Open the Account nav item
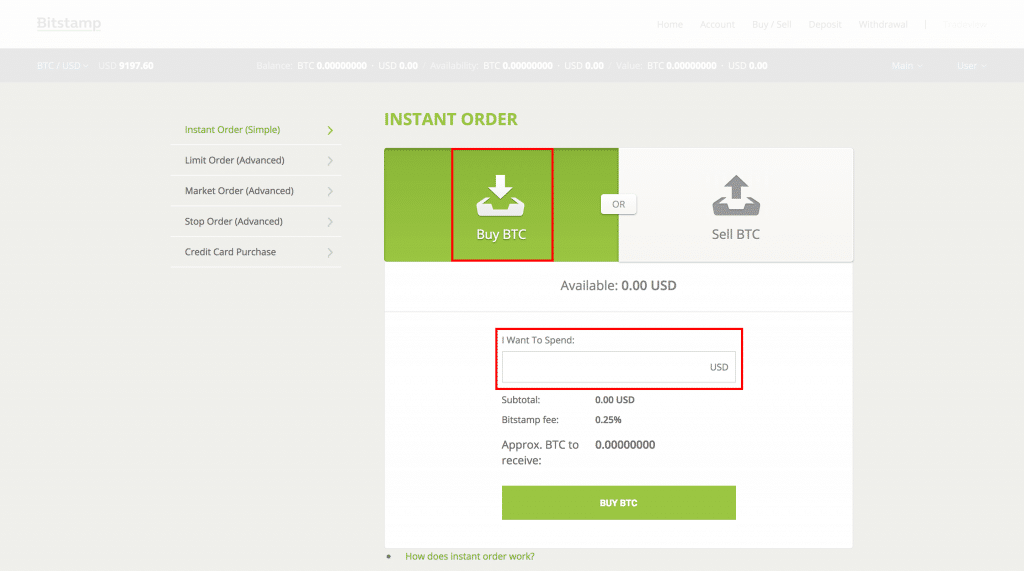The width and height of the screenshot is (1024, 571). pyautogui.click(x=717, y=24)
